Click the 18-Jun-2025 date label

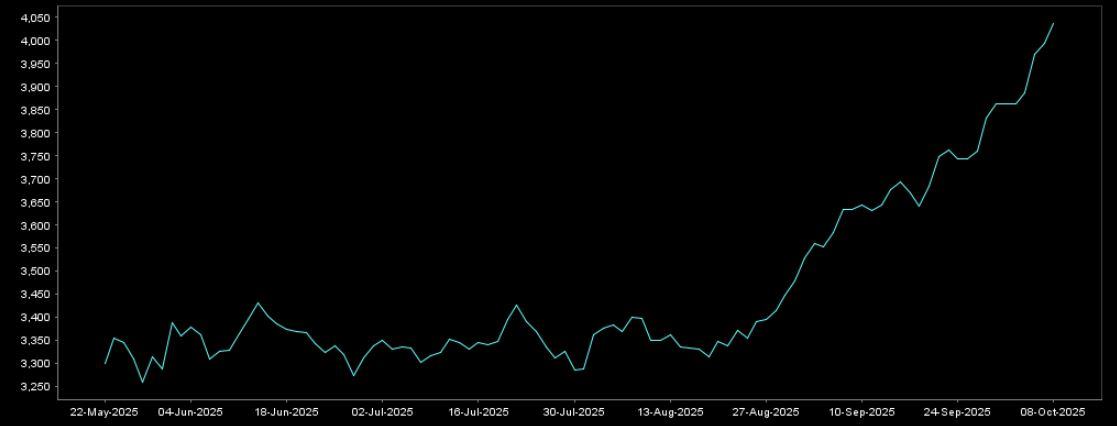[286, 412]
